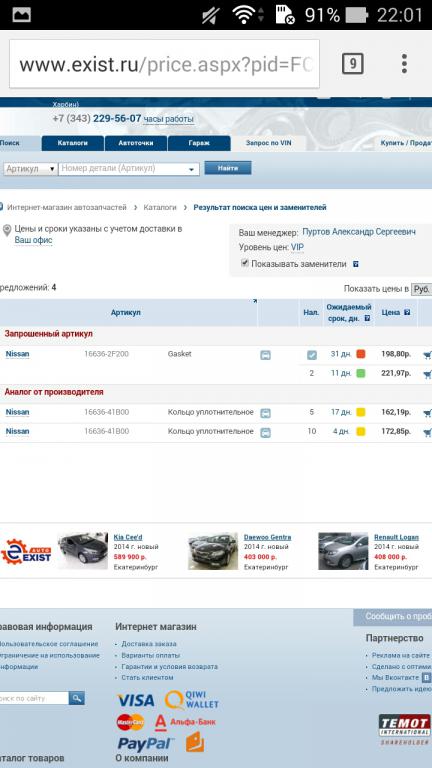Viewport: 432px width, 768px height.
Task: Open the Доставка заказа footer link
Action: click(149, 644)
